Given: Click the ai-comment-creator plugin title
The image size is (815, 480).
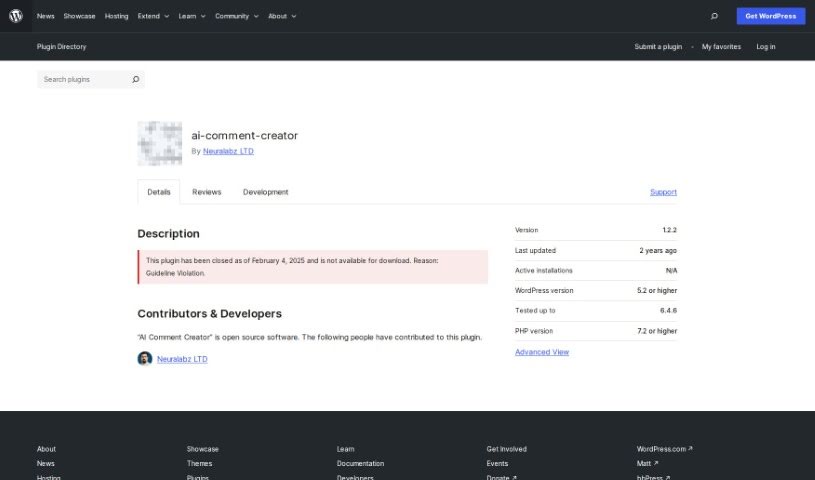Looking at the screenshot, I should 244,136.
